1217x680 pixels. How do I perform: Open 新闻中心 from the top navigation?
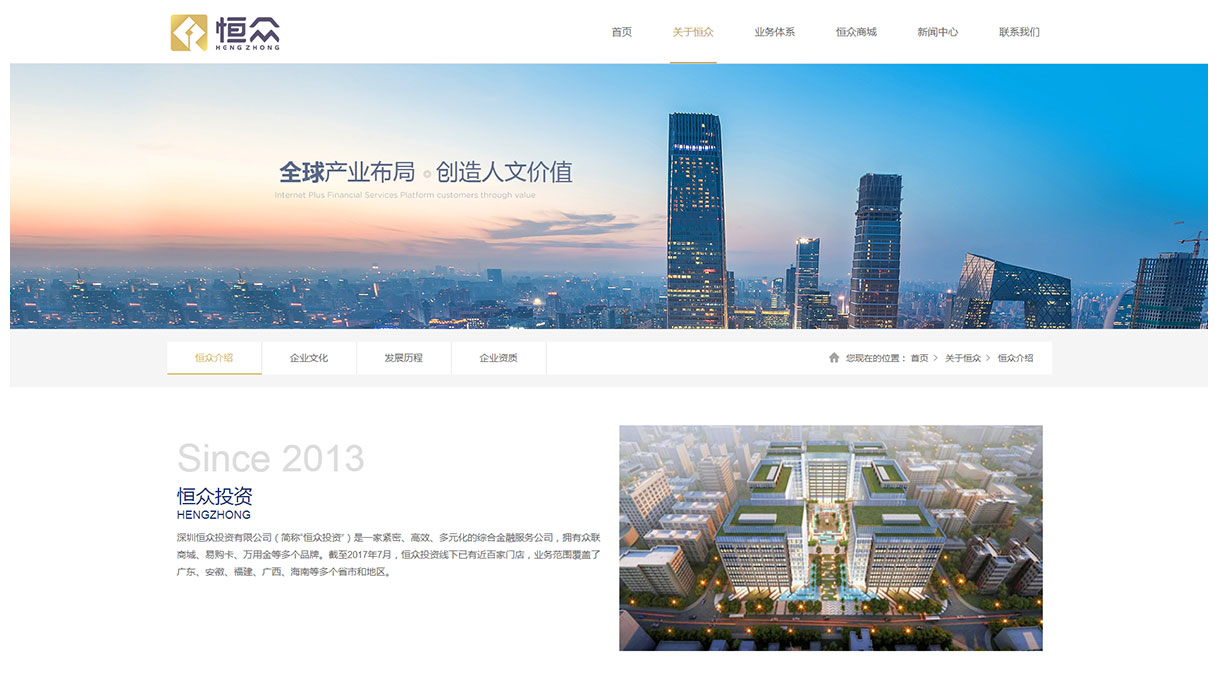pyautogui.click(x=937, y=32)
